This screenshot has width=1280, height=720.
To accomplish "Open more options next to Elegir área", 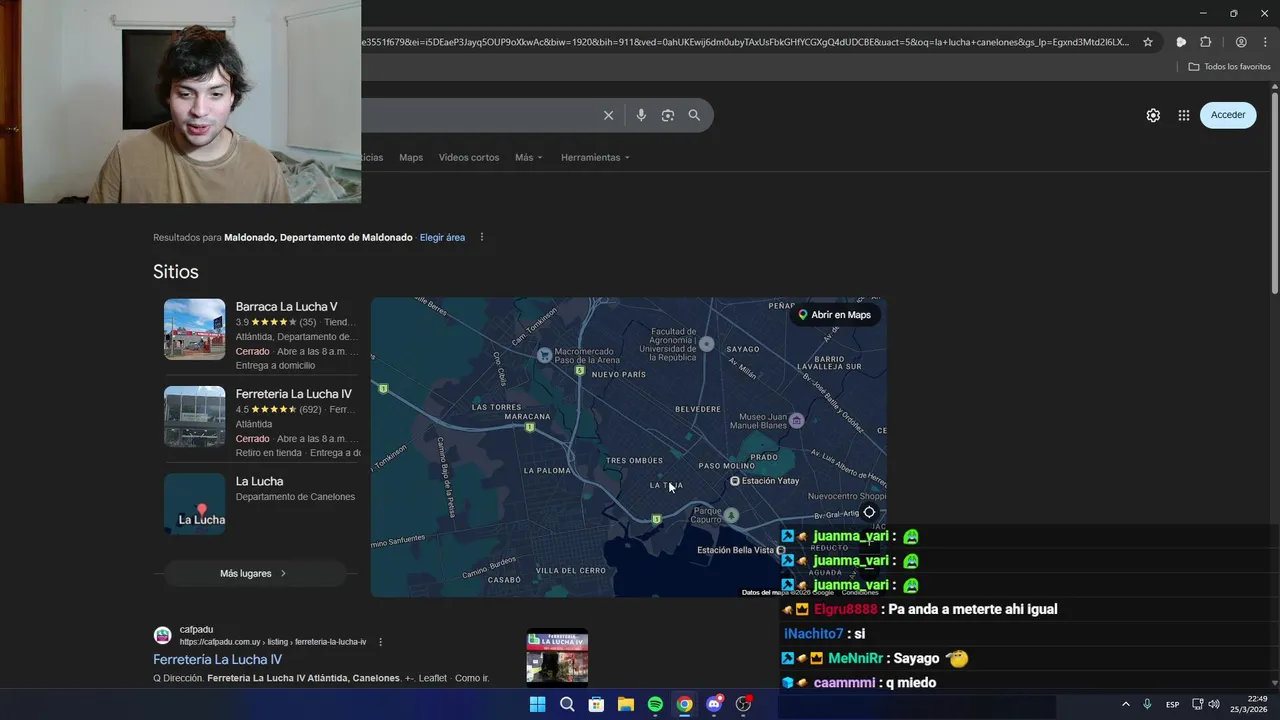I will [482, 237].
